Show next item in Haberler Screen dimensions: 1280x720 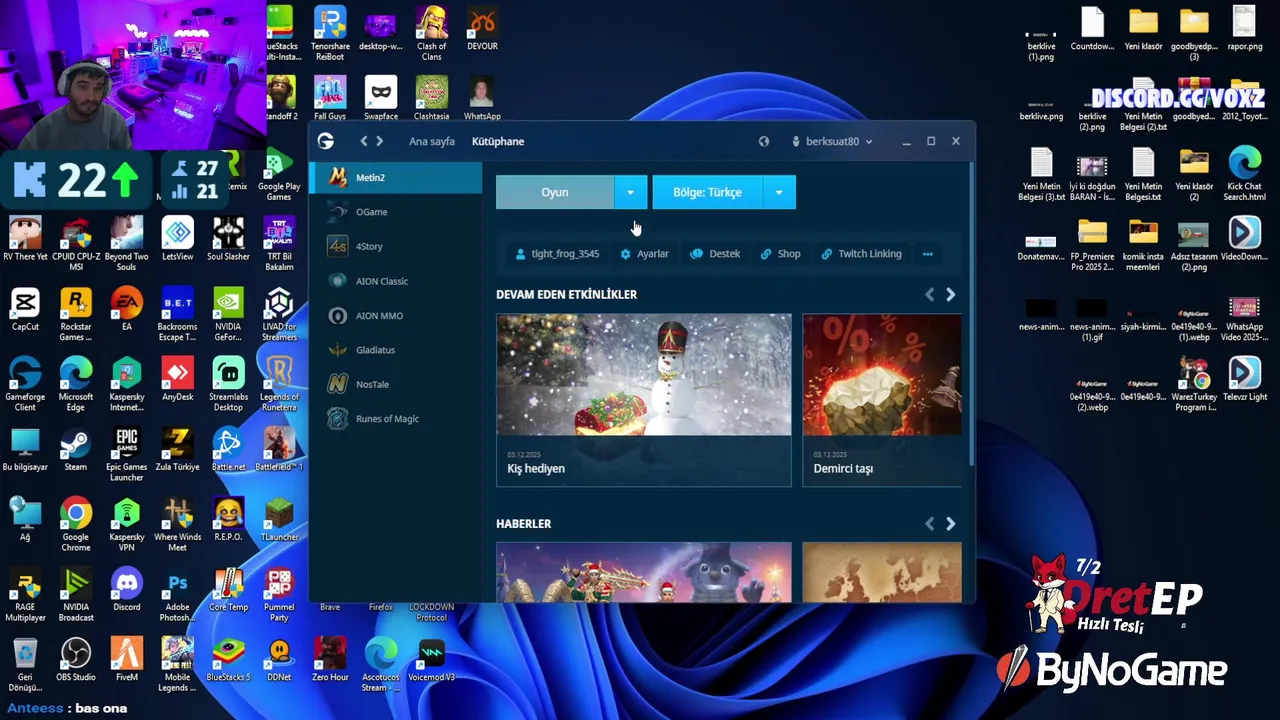[950, 523]
